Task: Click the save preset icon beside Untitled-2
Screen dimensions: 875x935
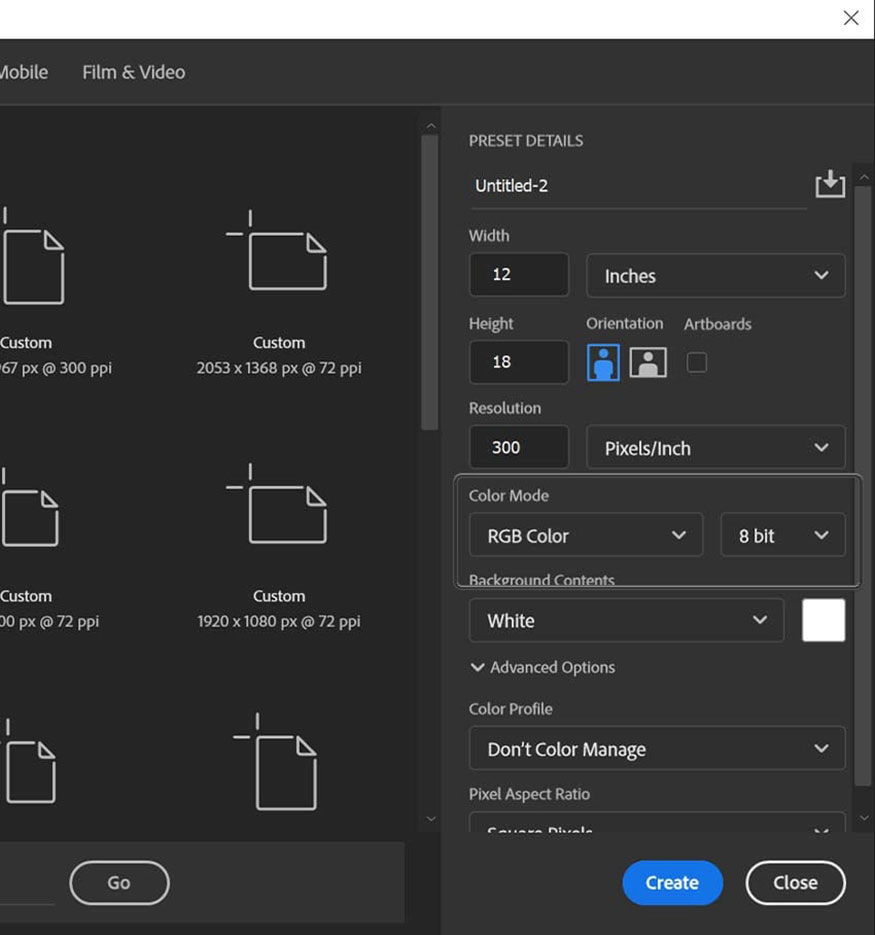Action: (830, 183)
